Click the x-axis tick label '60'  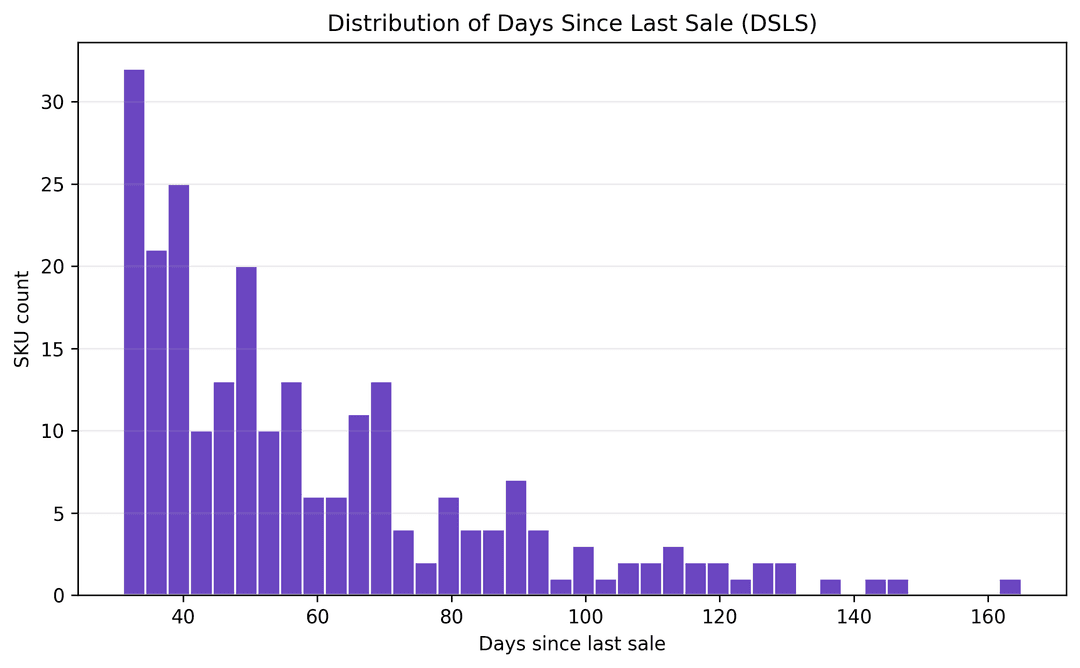click(317, 614)
